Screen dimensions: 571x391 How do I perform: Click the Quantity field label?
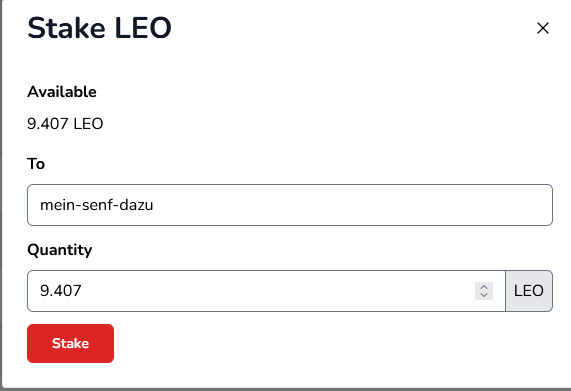coord(60,250)
